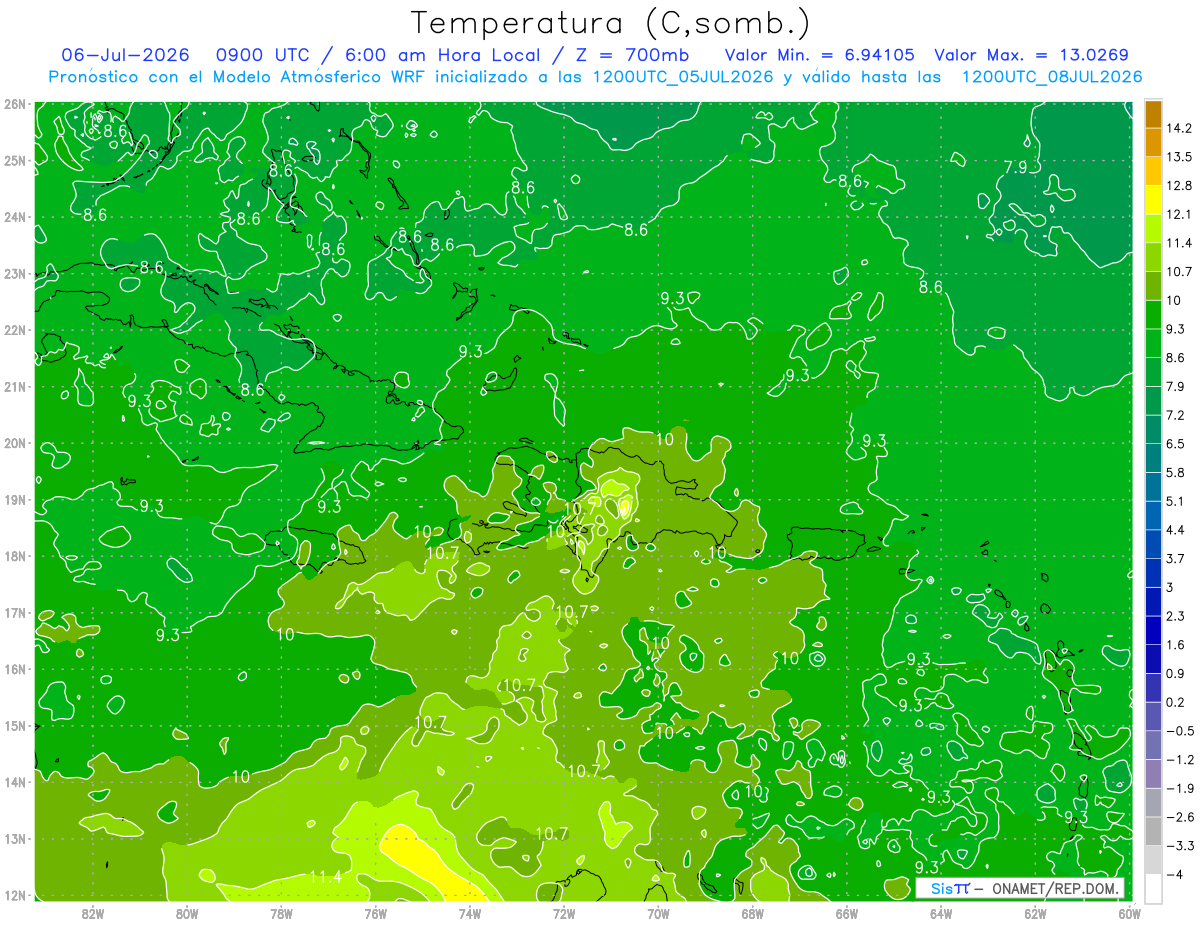Viewport: 1200px width, 927px height.
Task: Click the legend value "12.8"
Action: coord(1178,185)
